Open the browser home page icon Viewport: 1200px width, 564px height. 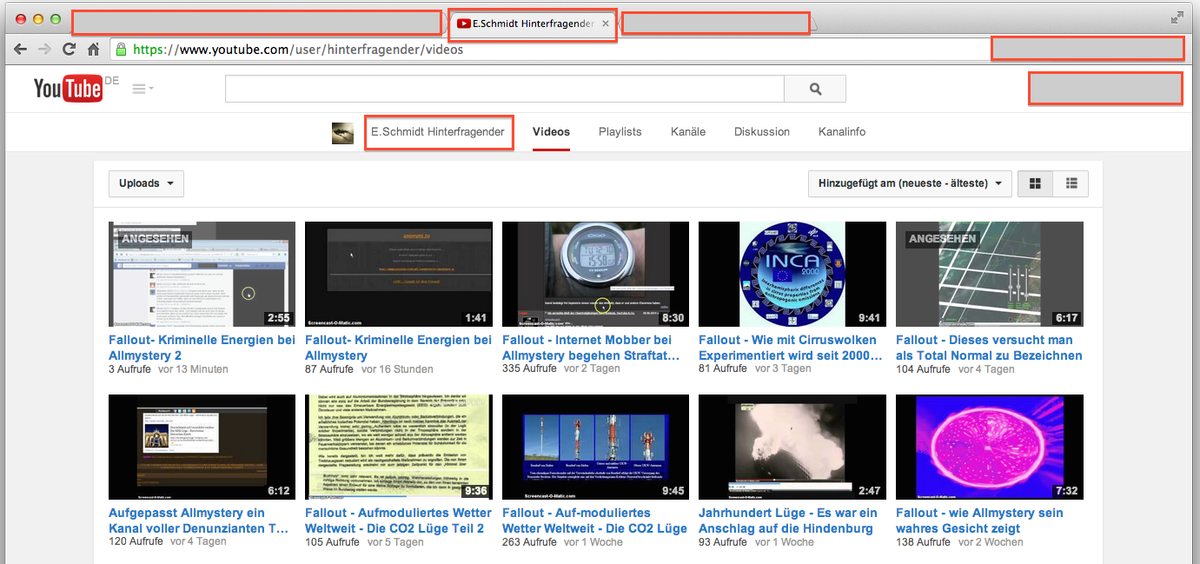coord(93,49)
